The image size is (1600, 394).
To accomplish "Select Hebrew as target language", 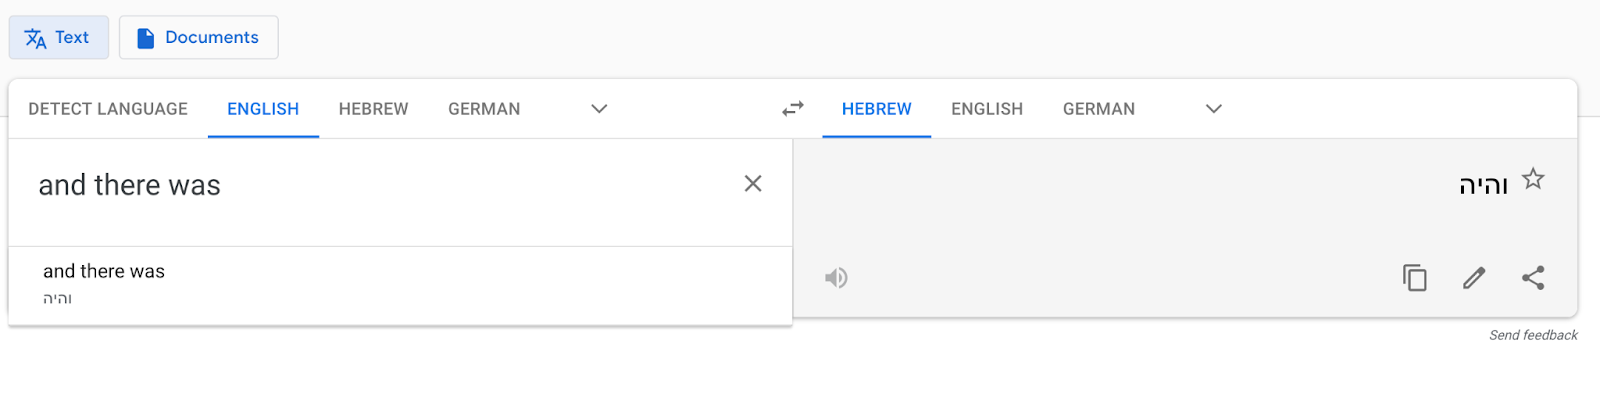I will point(877,109).
